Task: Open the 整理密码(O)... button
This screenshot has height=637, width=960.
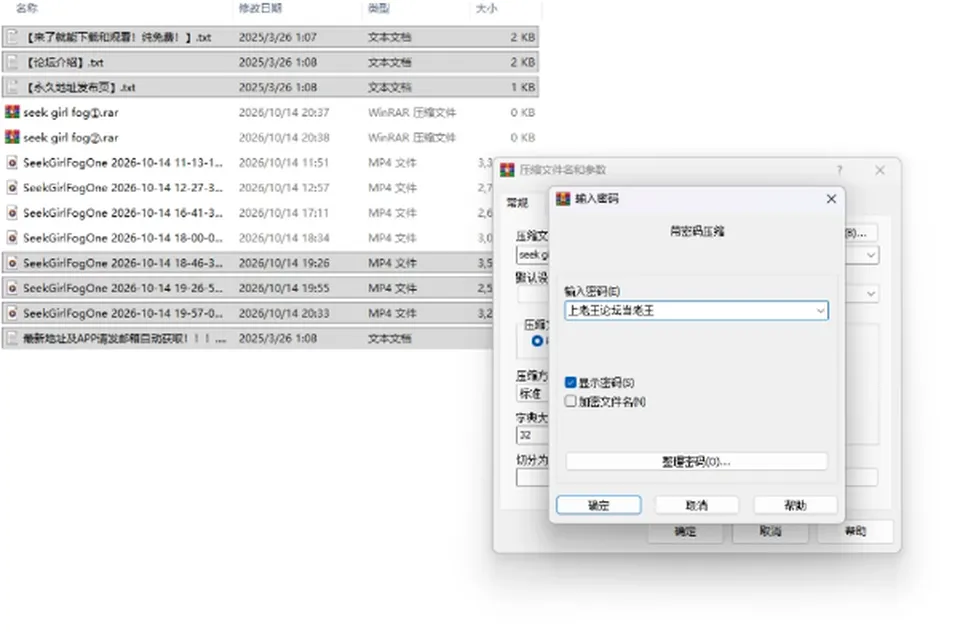Action: (x=697, y=461)
